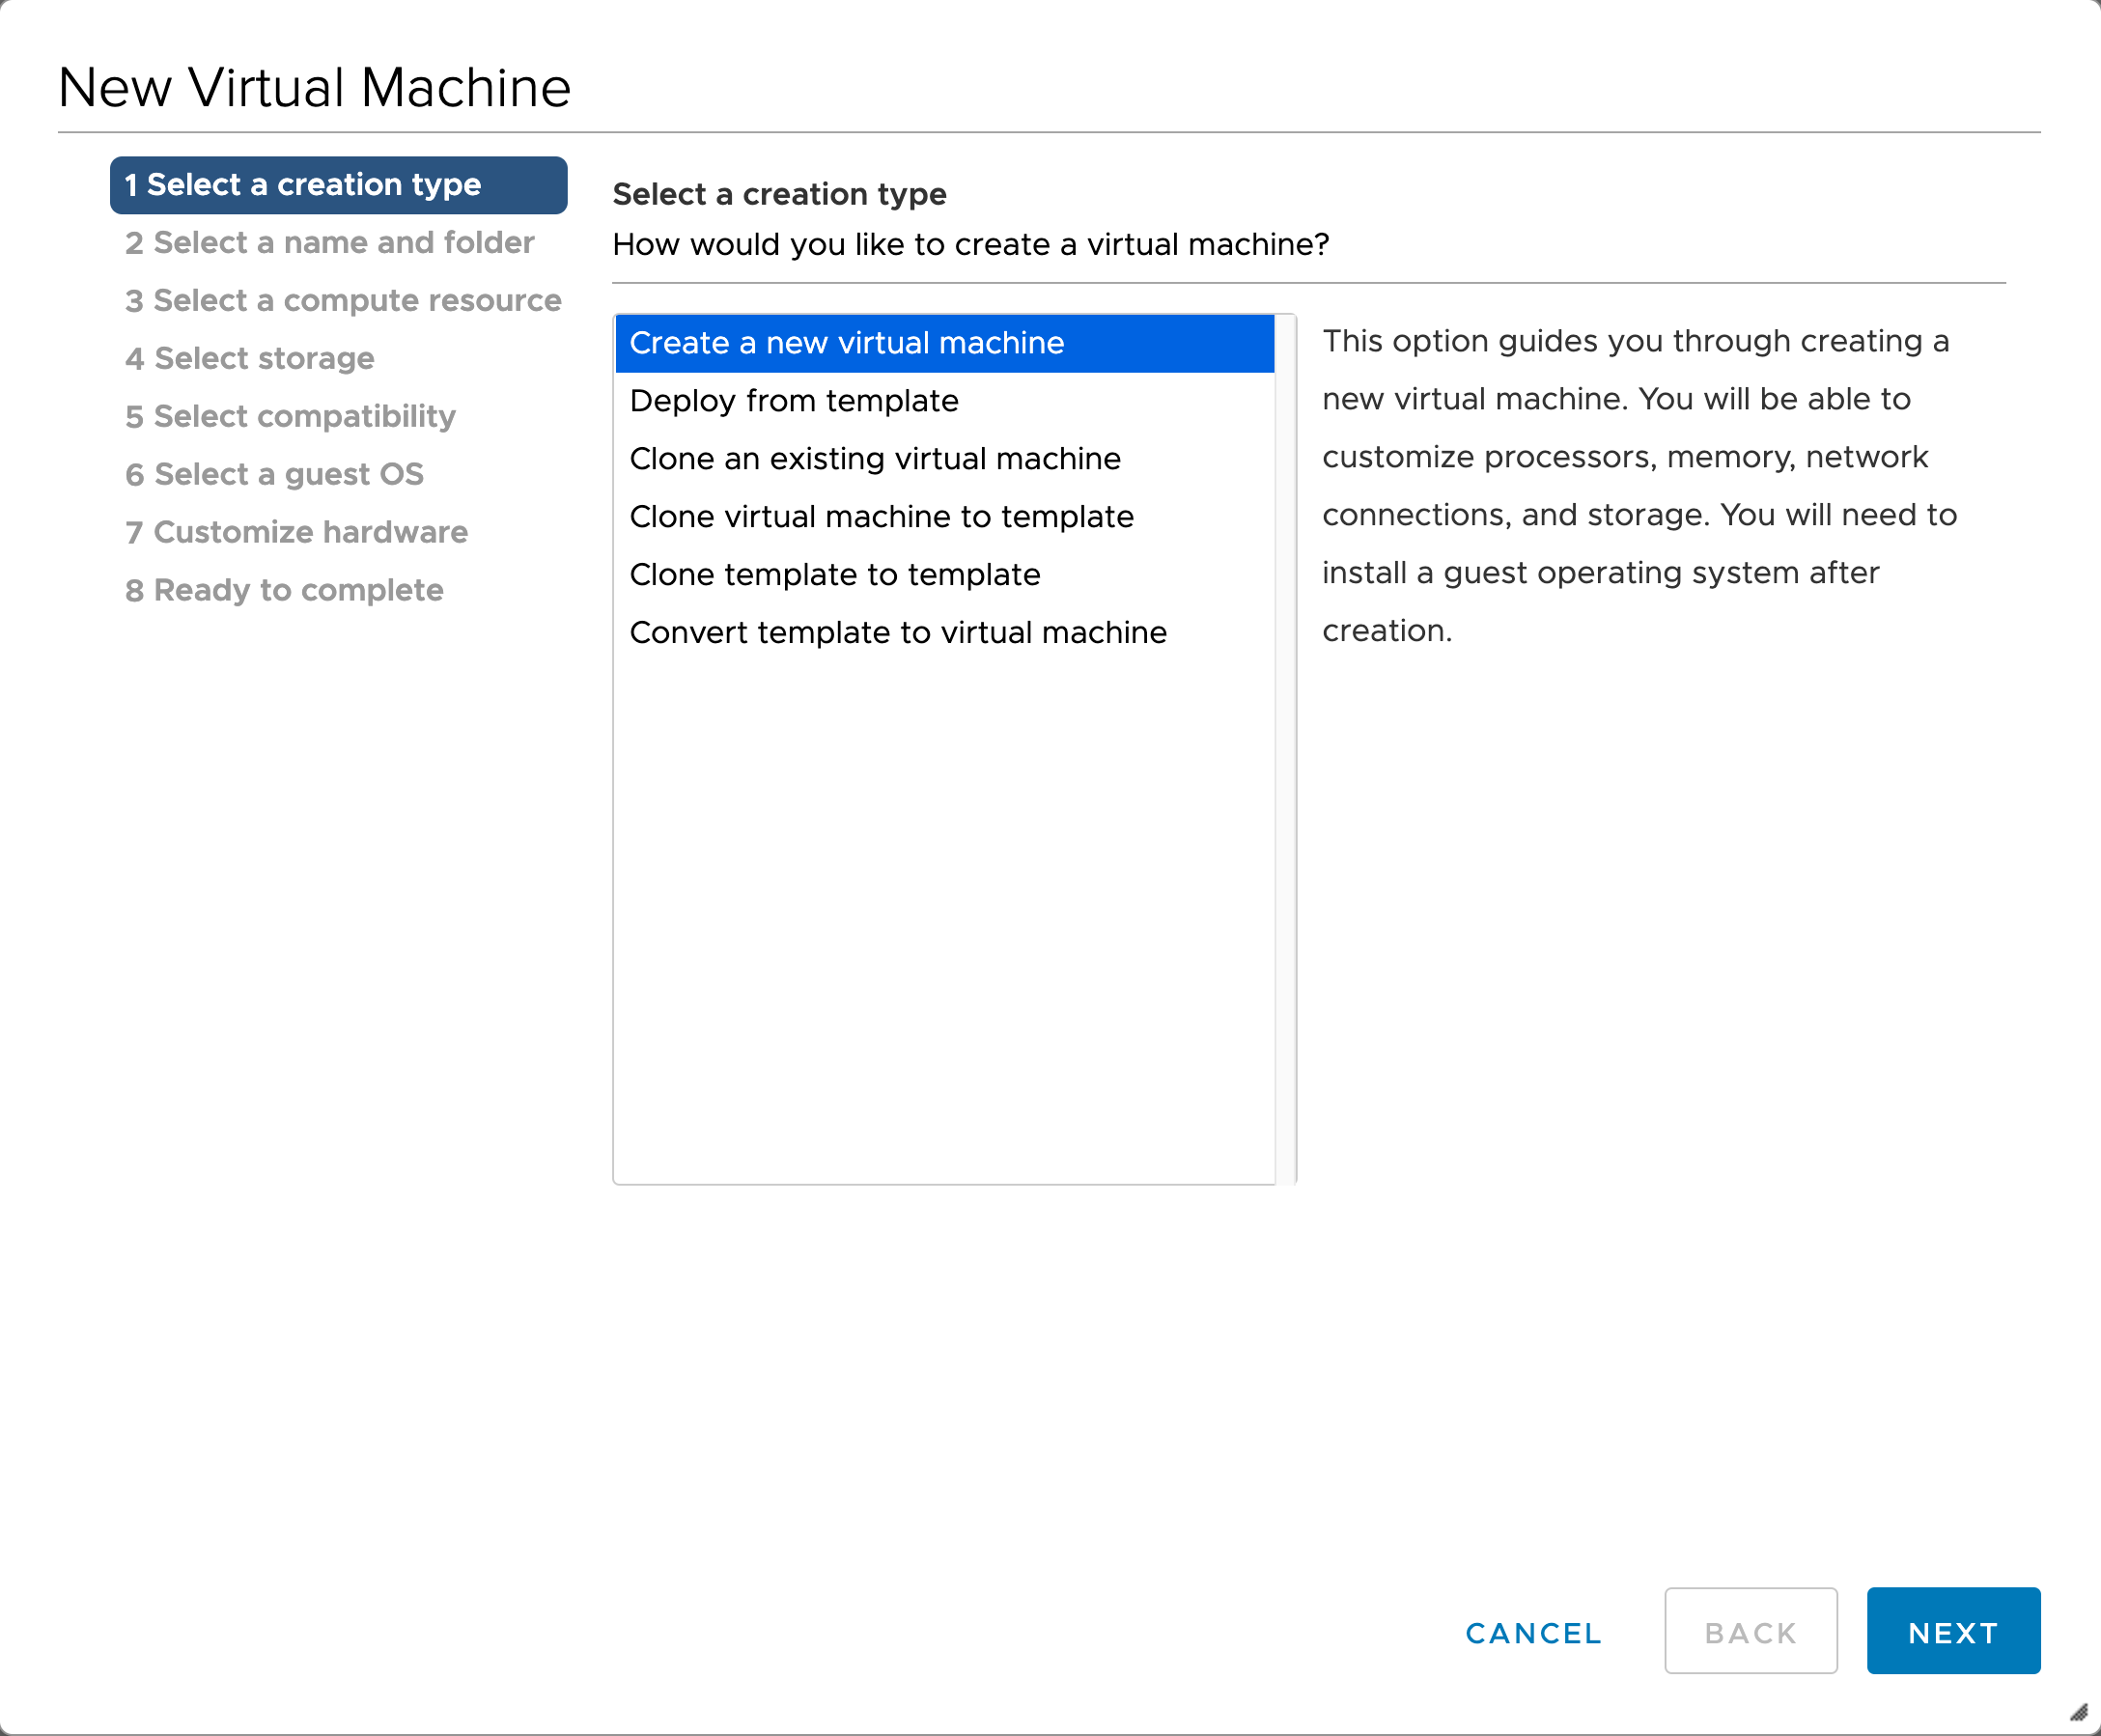Select 'Clone virtual machine to template'

coord(882,517)
